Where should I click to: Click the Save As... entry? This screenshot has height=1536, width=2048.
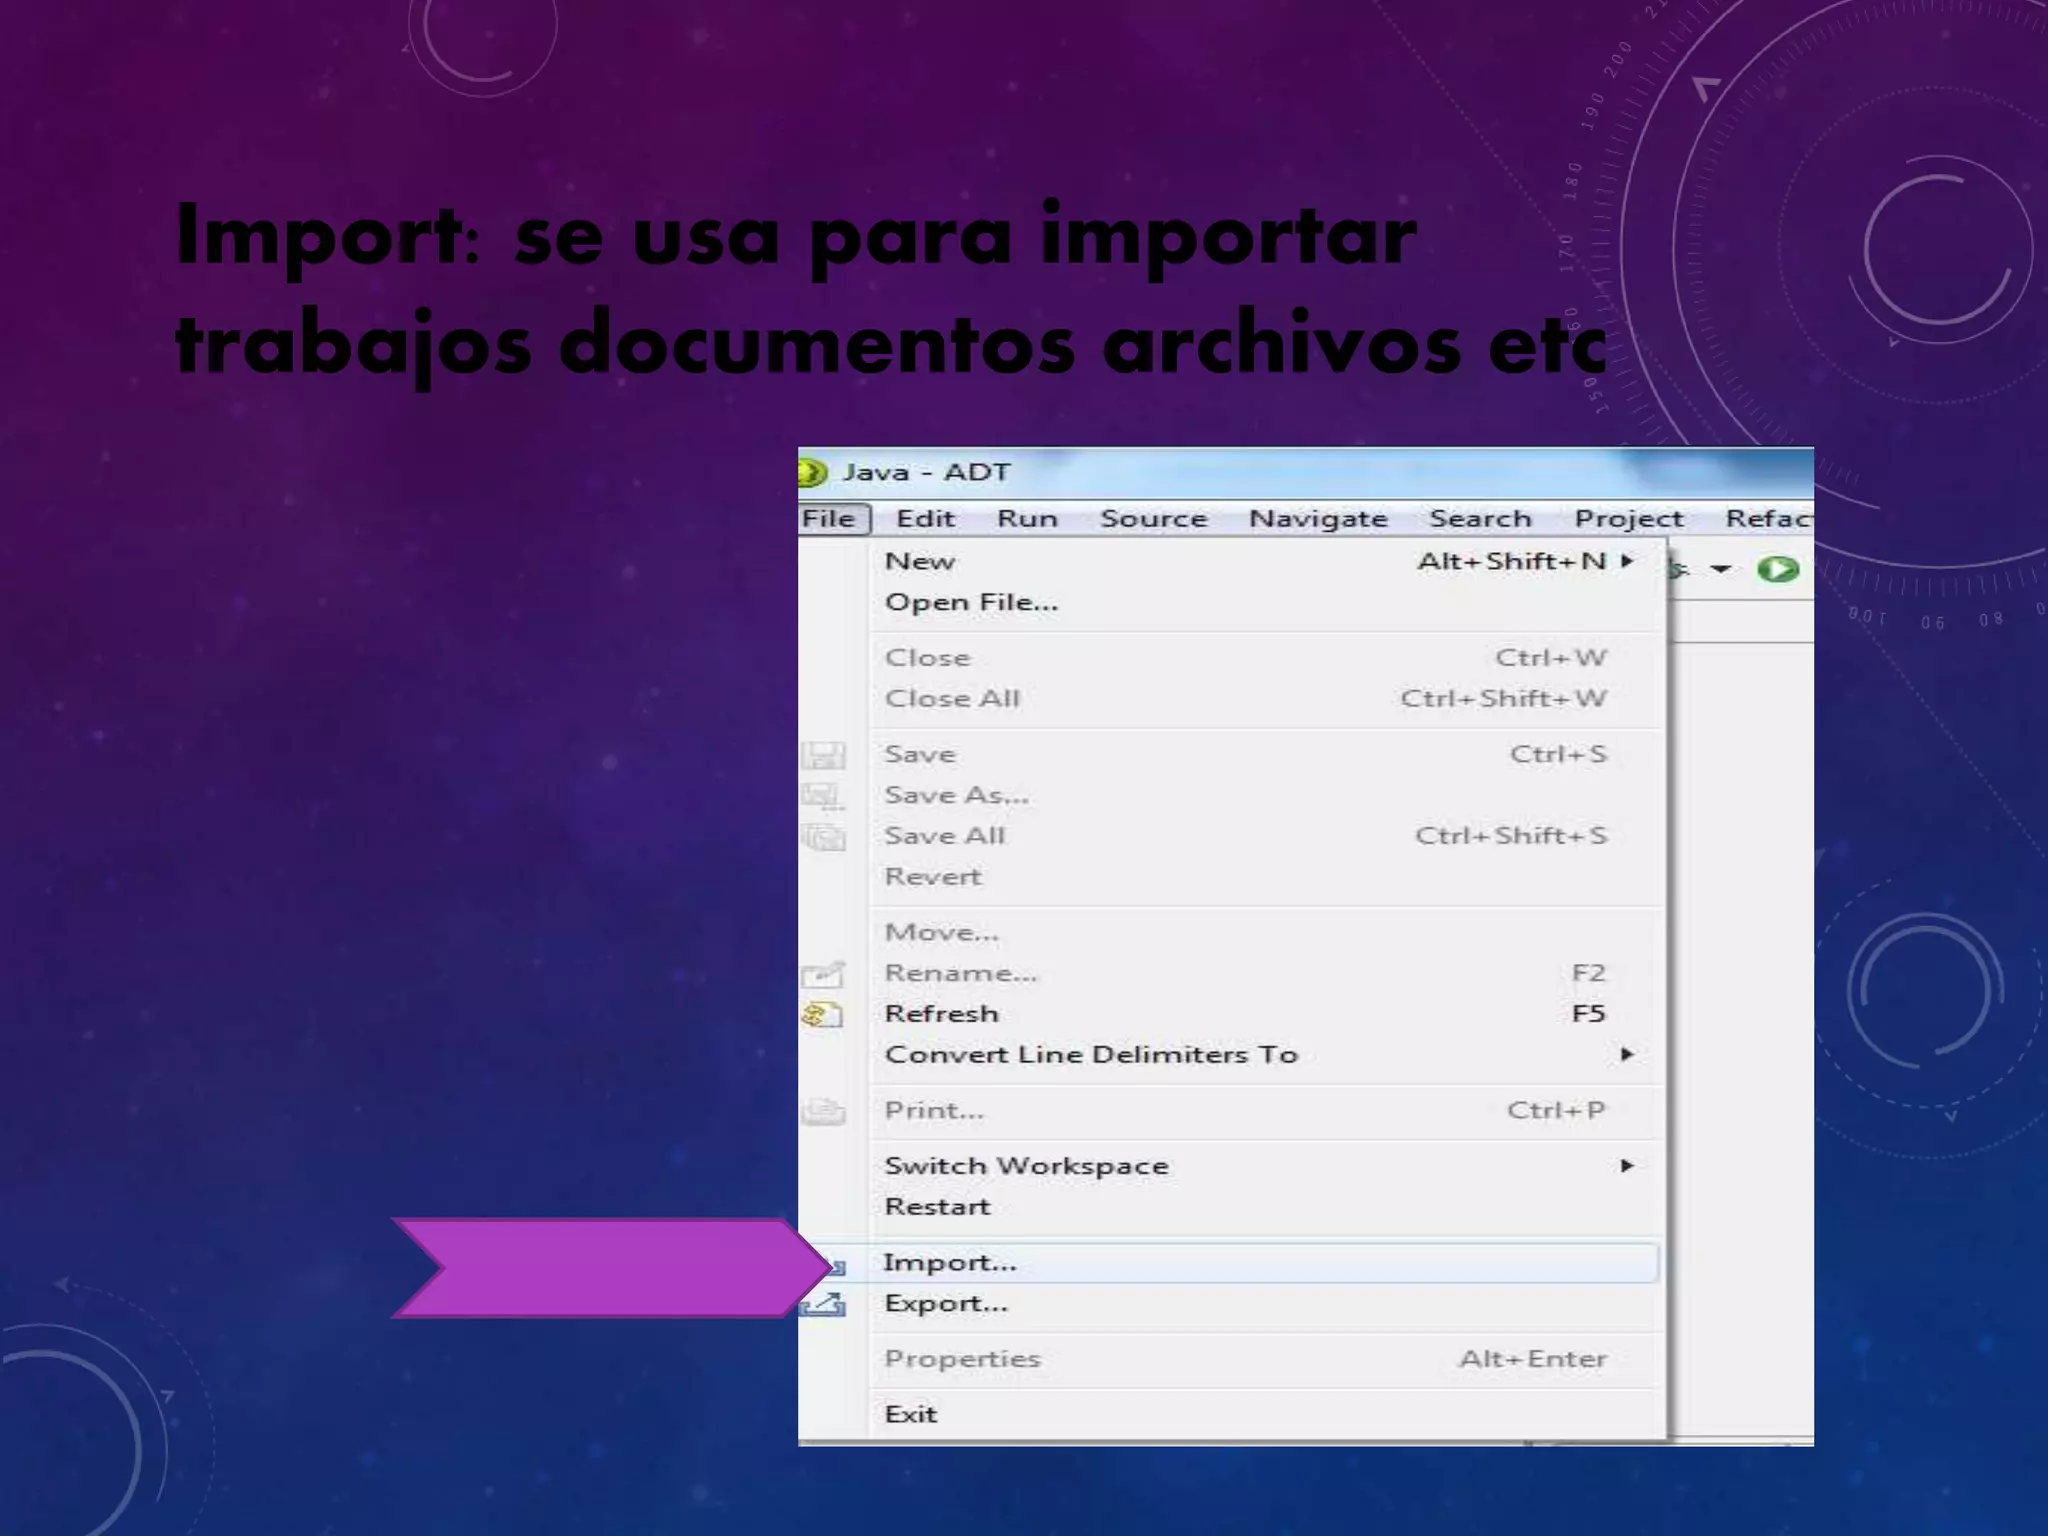pyautogui.click(x=1265, y=796)
